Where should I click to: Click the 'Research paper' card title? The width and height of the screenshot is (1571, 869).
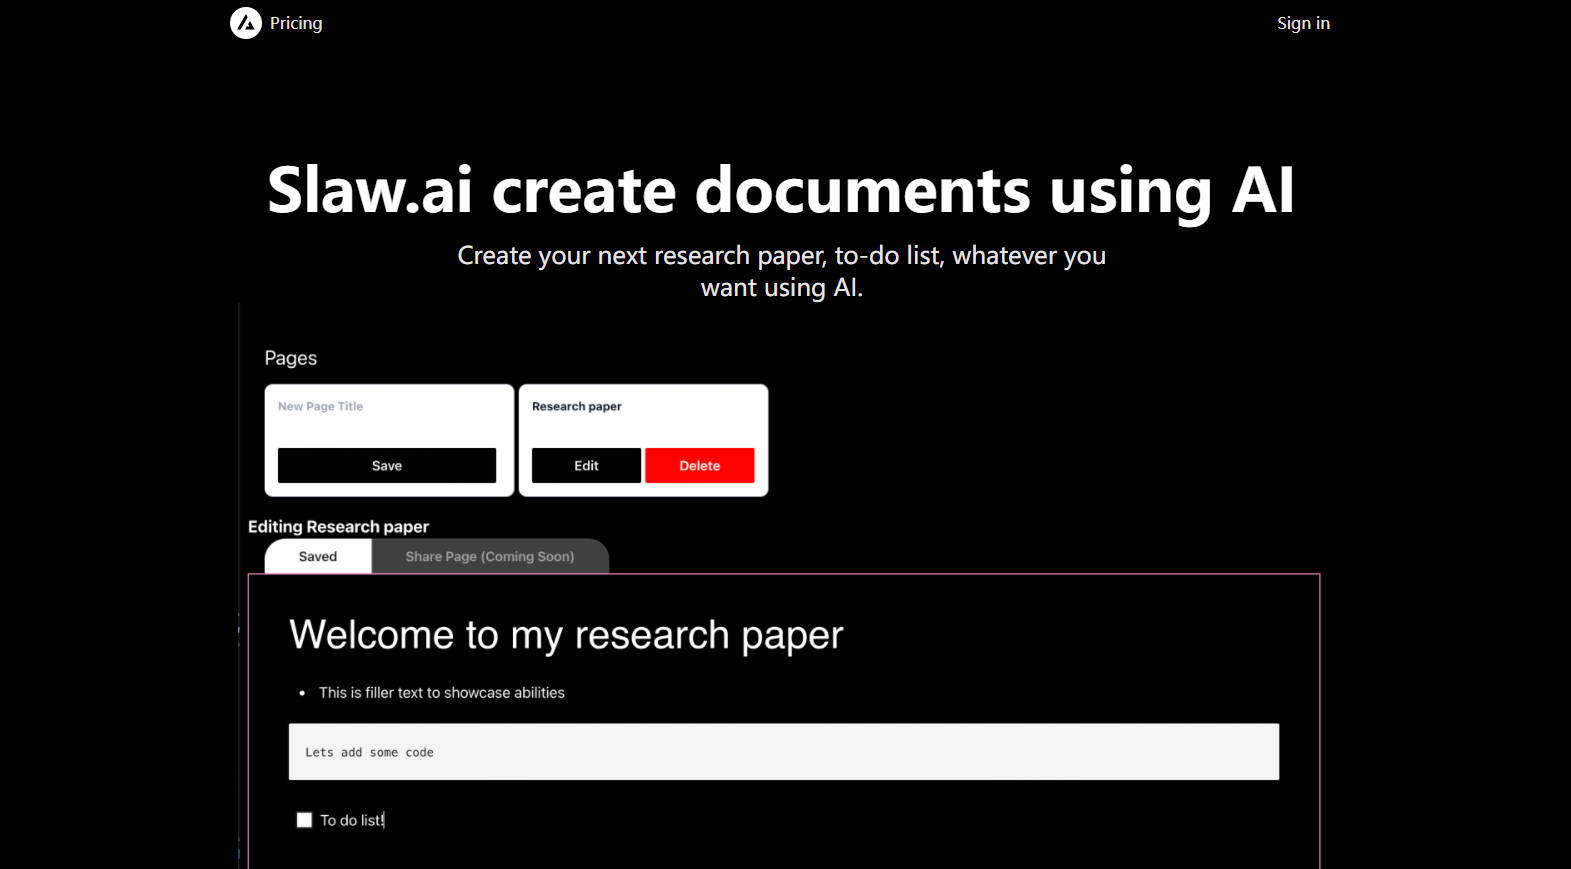point(577,406)
